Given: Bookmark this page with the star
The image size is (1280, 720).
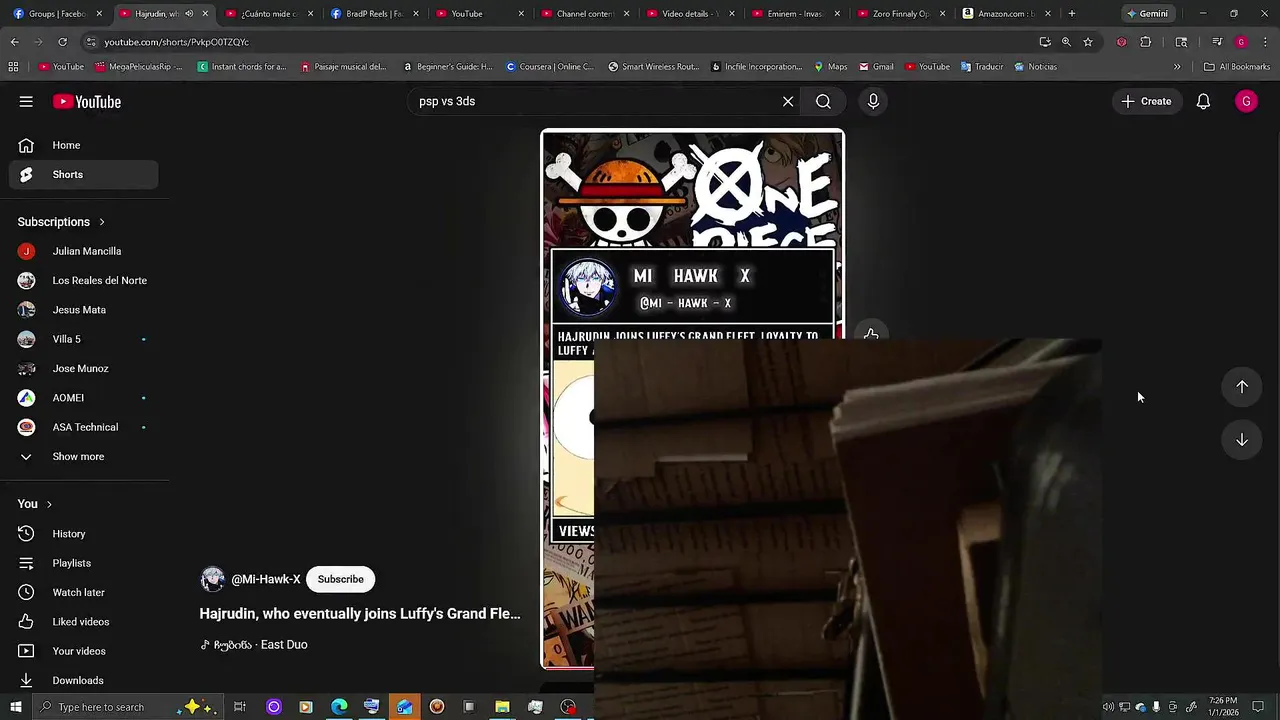Looking at the screenshot, I should point(1088,42).
